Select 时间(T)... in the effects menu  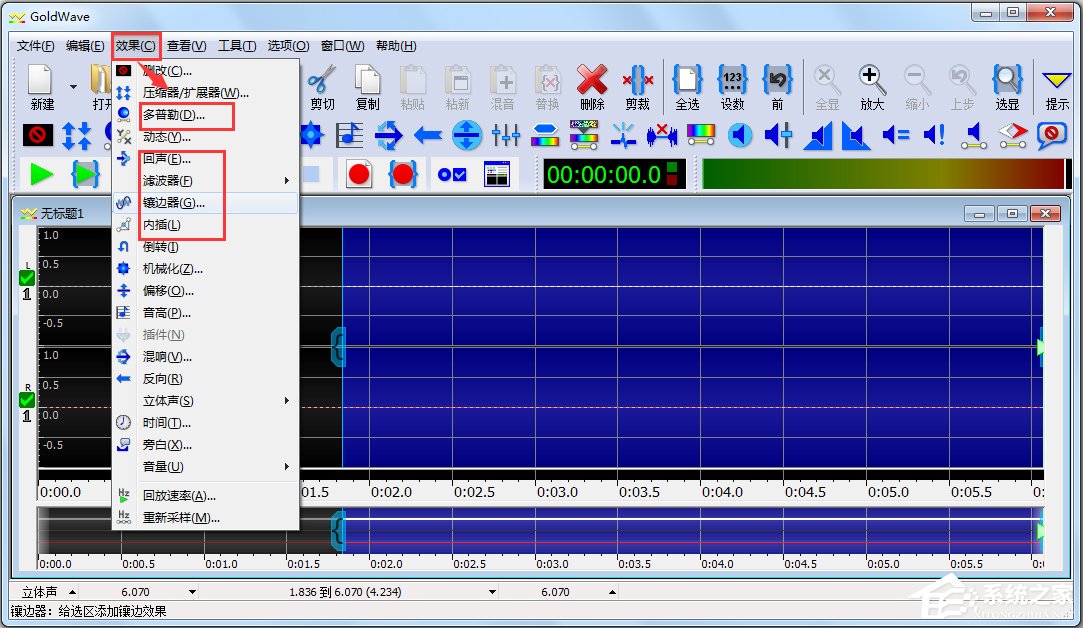[206, 423]
